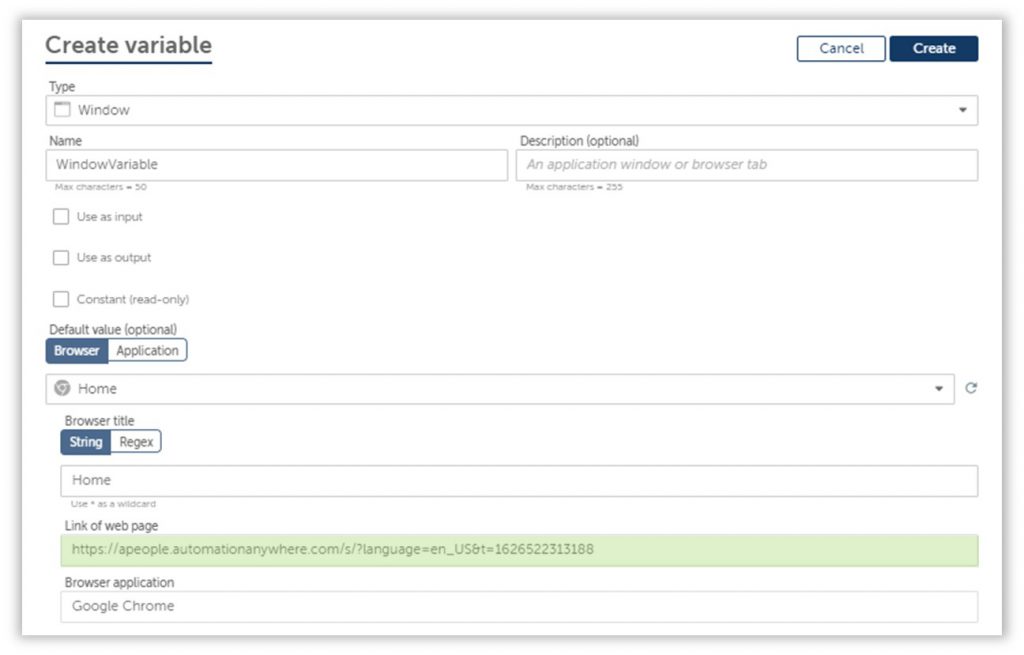Click the 'Max characters = 50' hint
The width and height of the screenshot is (1024, 655).
(101, 187)
